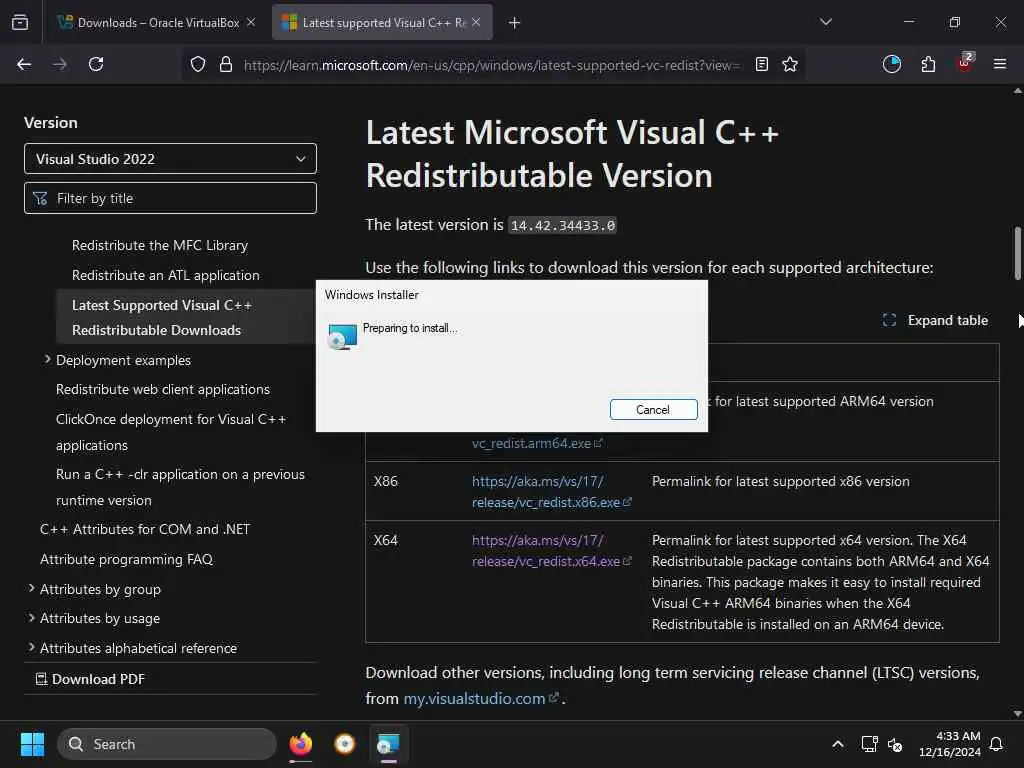Open the clock showing 4:33 AM
Image resolution: width=1024 pixels, height=768 pixels.
[x=950, y=744]
